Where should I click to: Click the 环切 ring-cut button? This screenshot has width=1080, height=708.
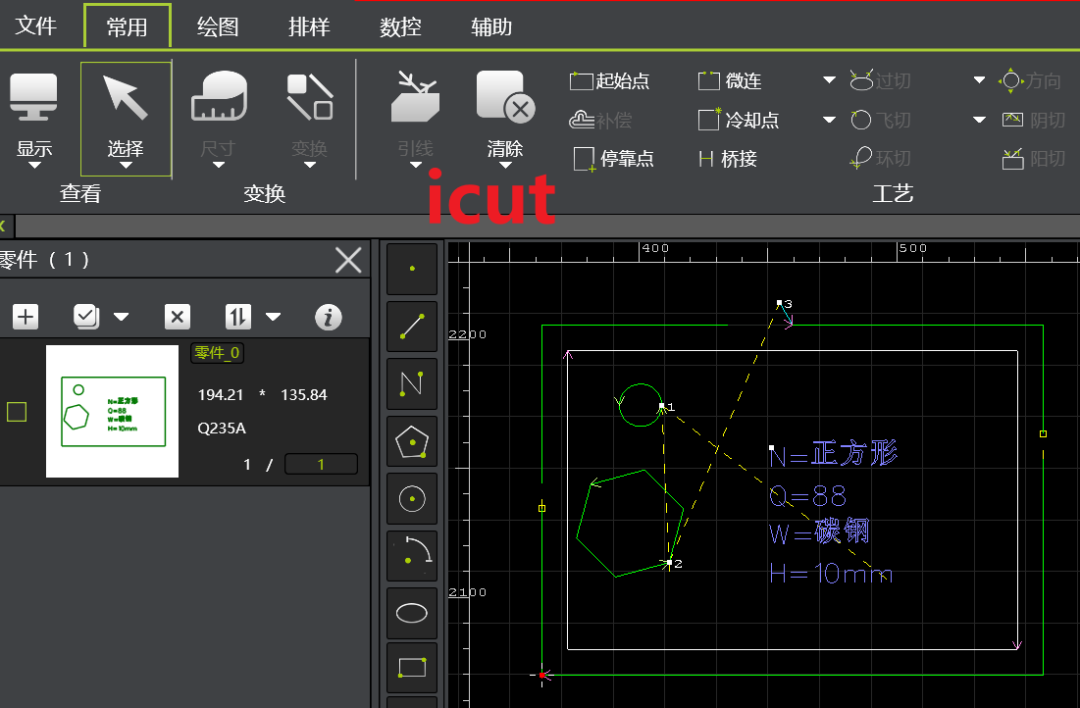(880, 158)
